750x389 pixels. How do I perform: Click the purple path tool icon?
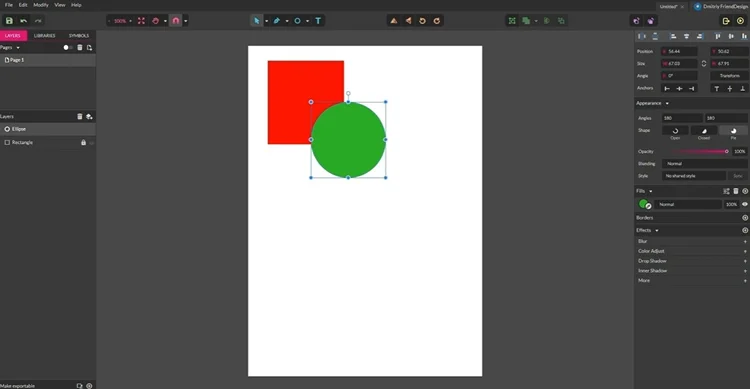click(636, 21)
